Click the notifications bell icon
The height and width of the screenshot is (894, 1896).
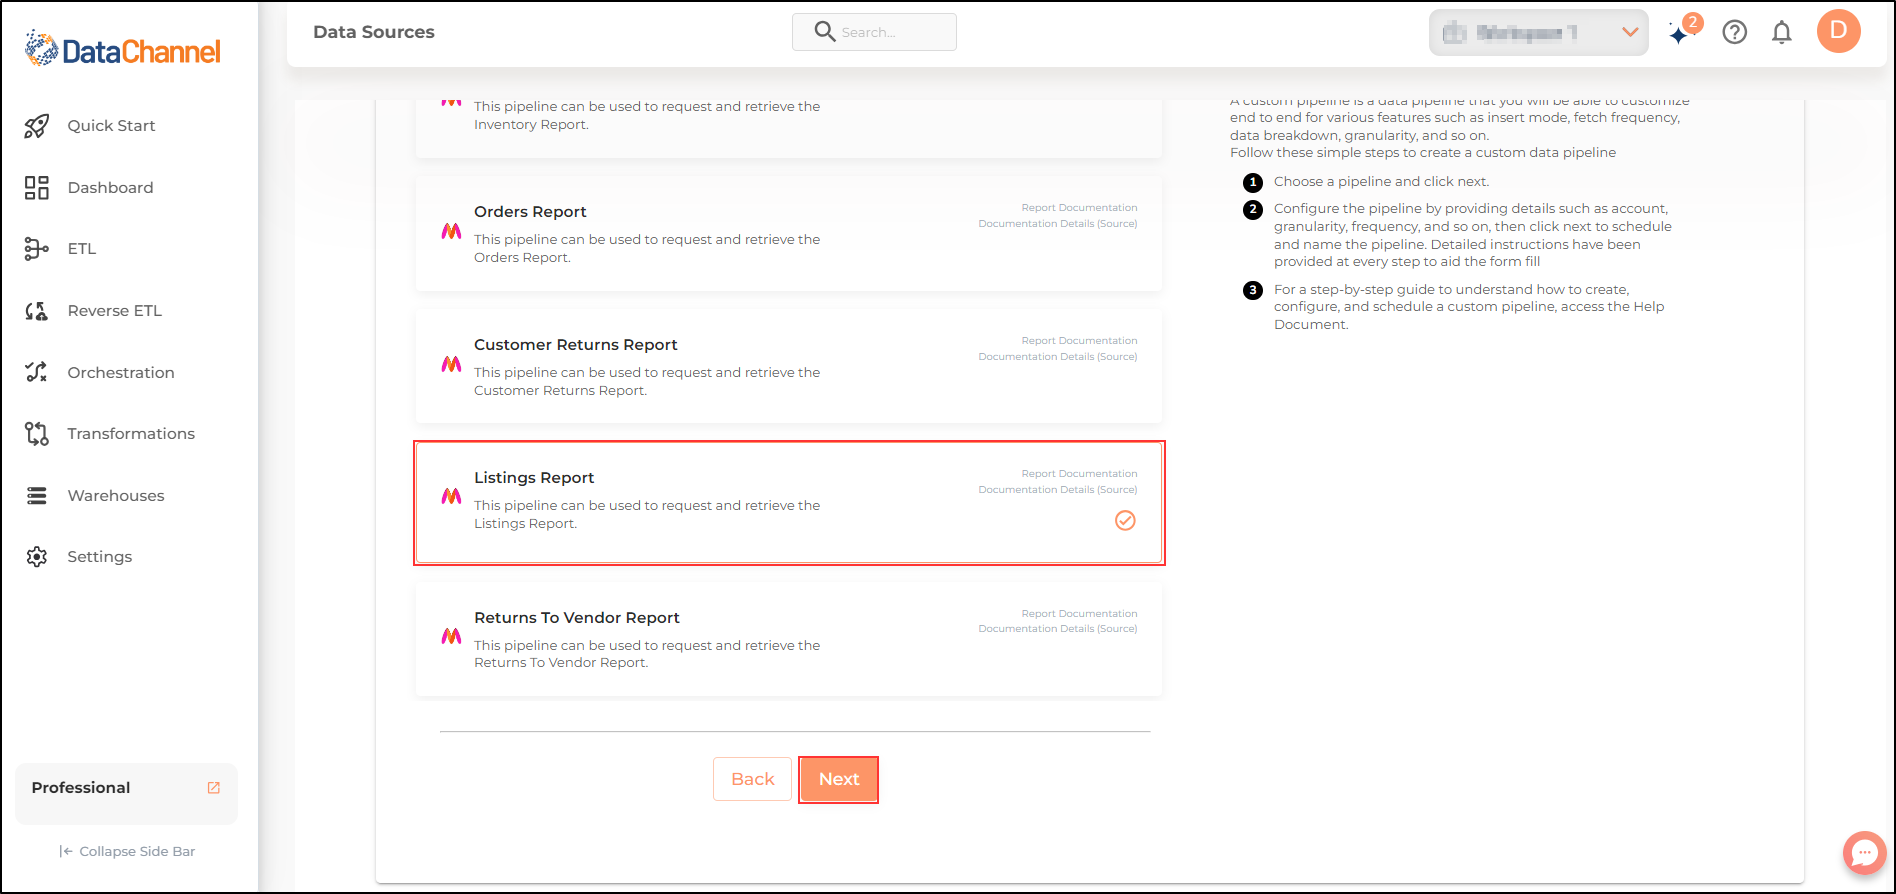1782,33
